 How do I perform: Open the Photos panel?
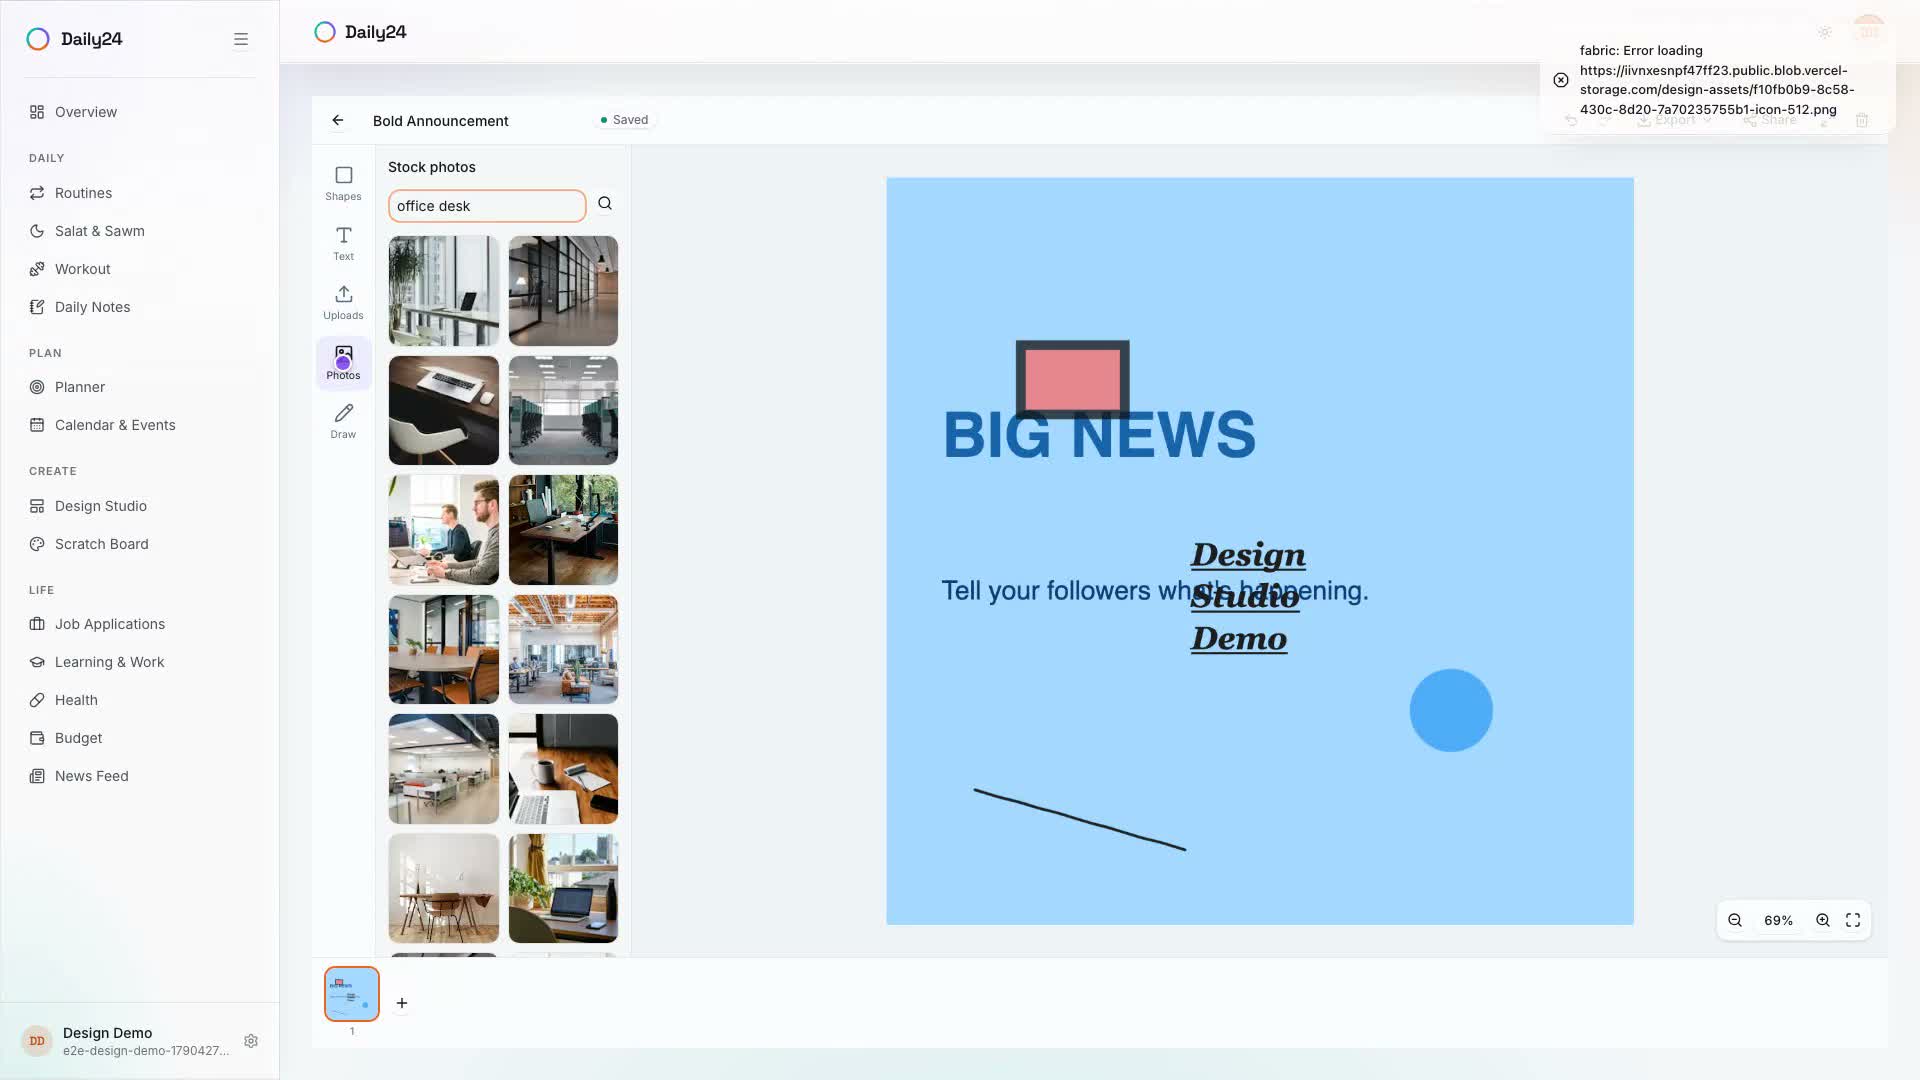(343, 362)
